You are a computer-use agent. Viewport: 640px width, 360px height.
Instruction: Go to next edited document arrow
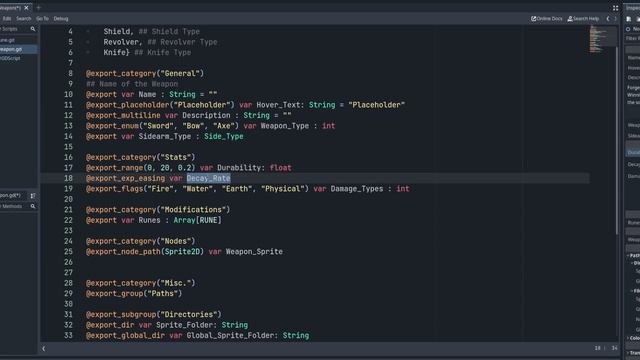click(x=616, y=19)
